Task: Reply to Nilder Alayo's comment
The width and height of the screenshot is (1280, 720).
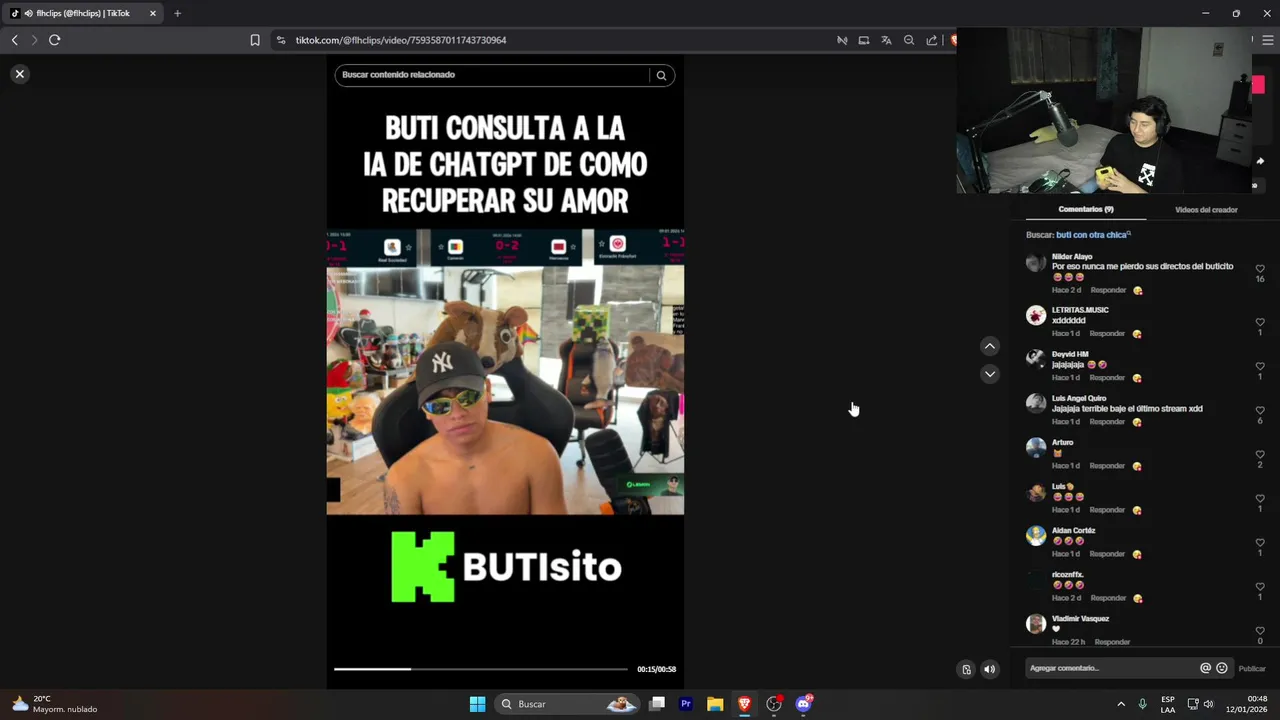Action: (x=1108, y=290)
